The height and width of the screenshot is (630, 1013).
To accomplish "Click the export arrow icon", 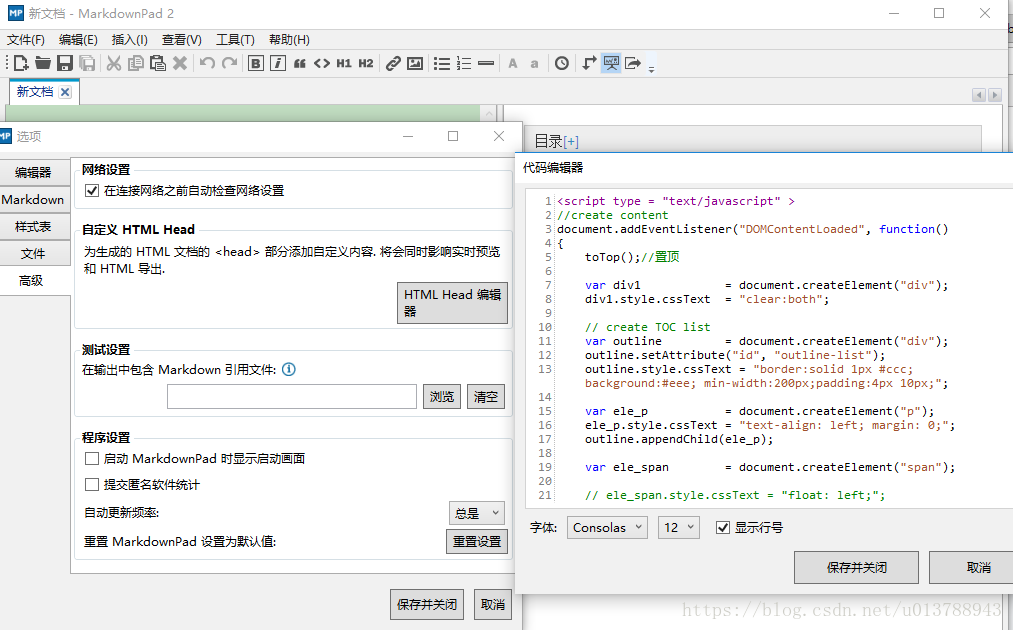I will pyautogui.click(x=633, y=63).
